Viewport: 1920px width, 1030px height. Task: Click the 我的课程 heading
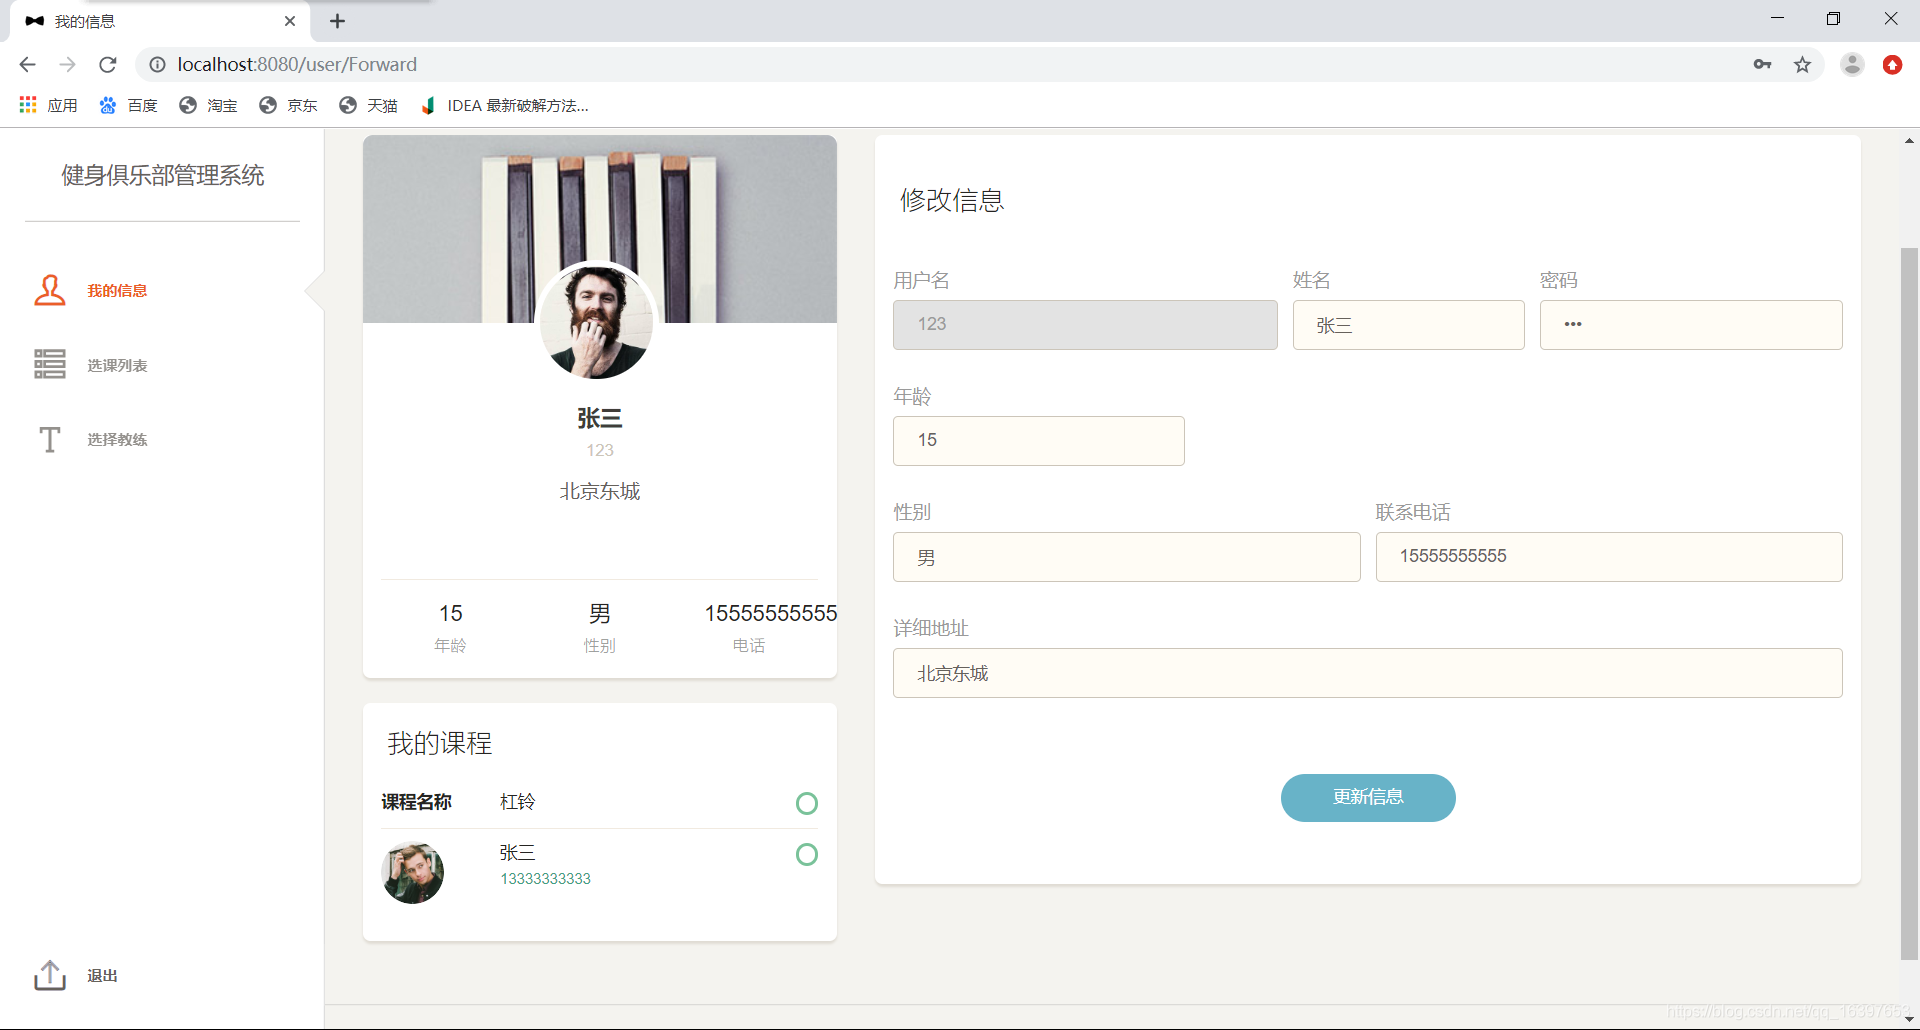440,743
